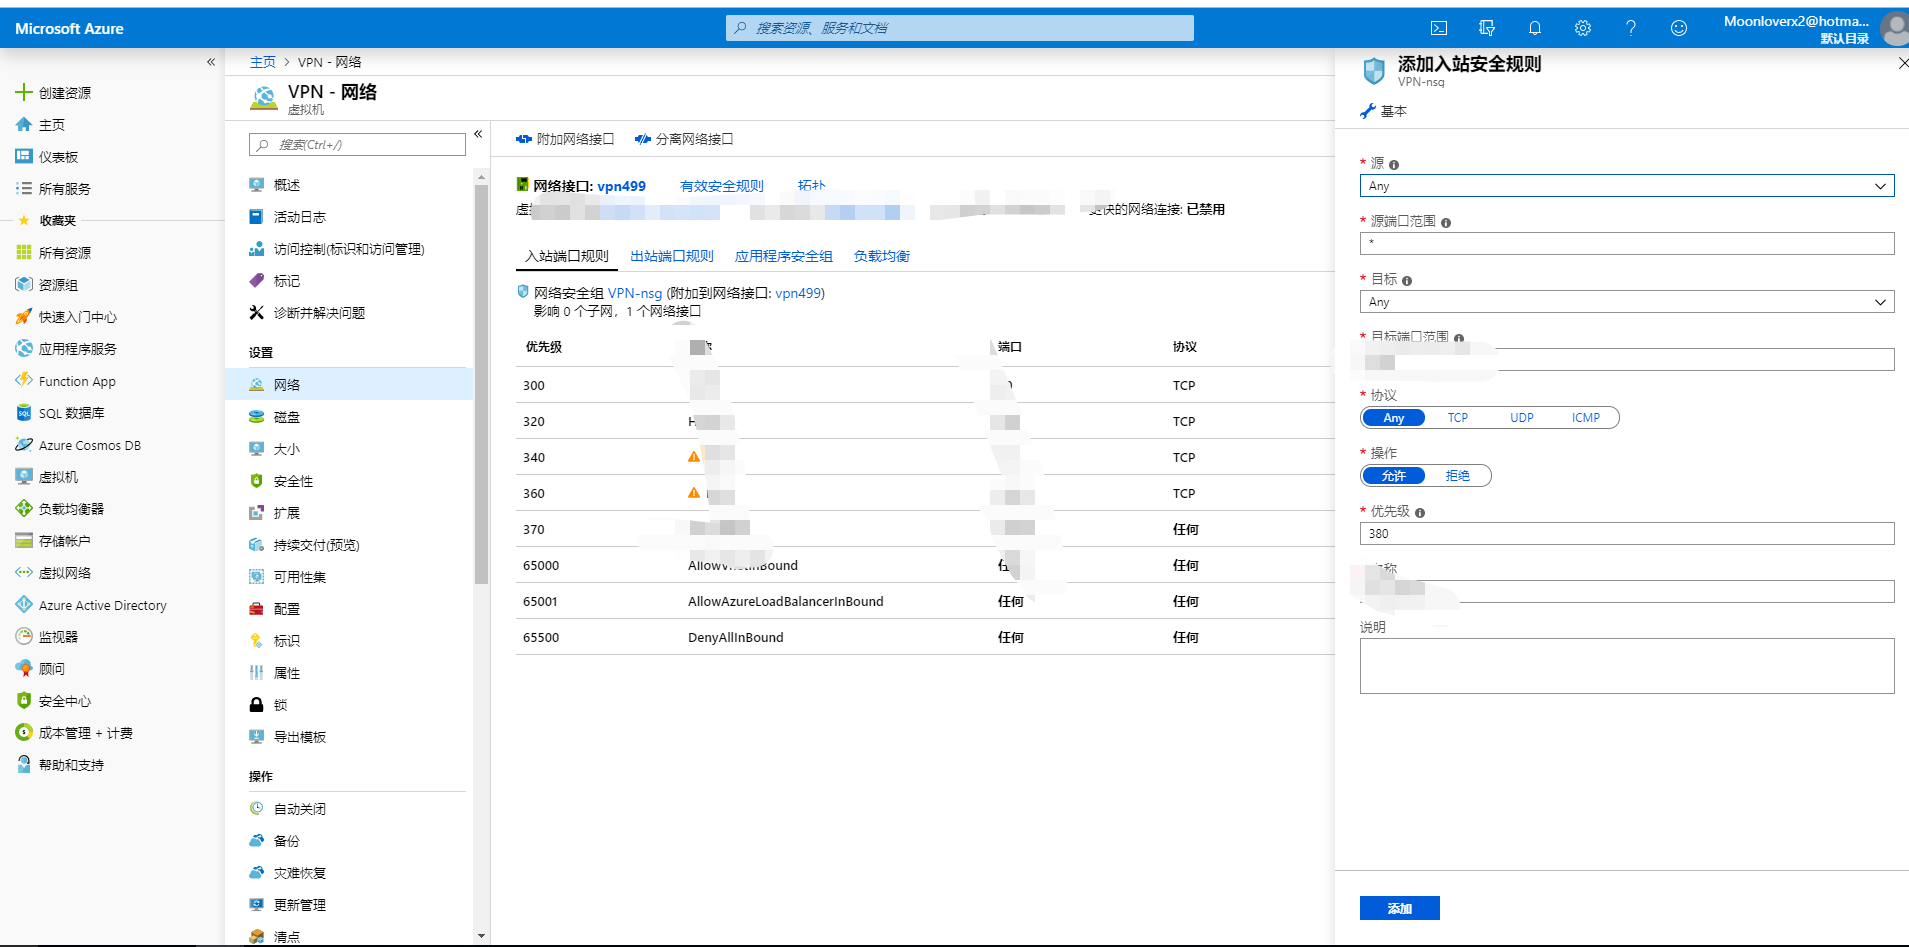Open the Moonloverx2 account menu
Screen dimensions: 1909x947
1813,28
